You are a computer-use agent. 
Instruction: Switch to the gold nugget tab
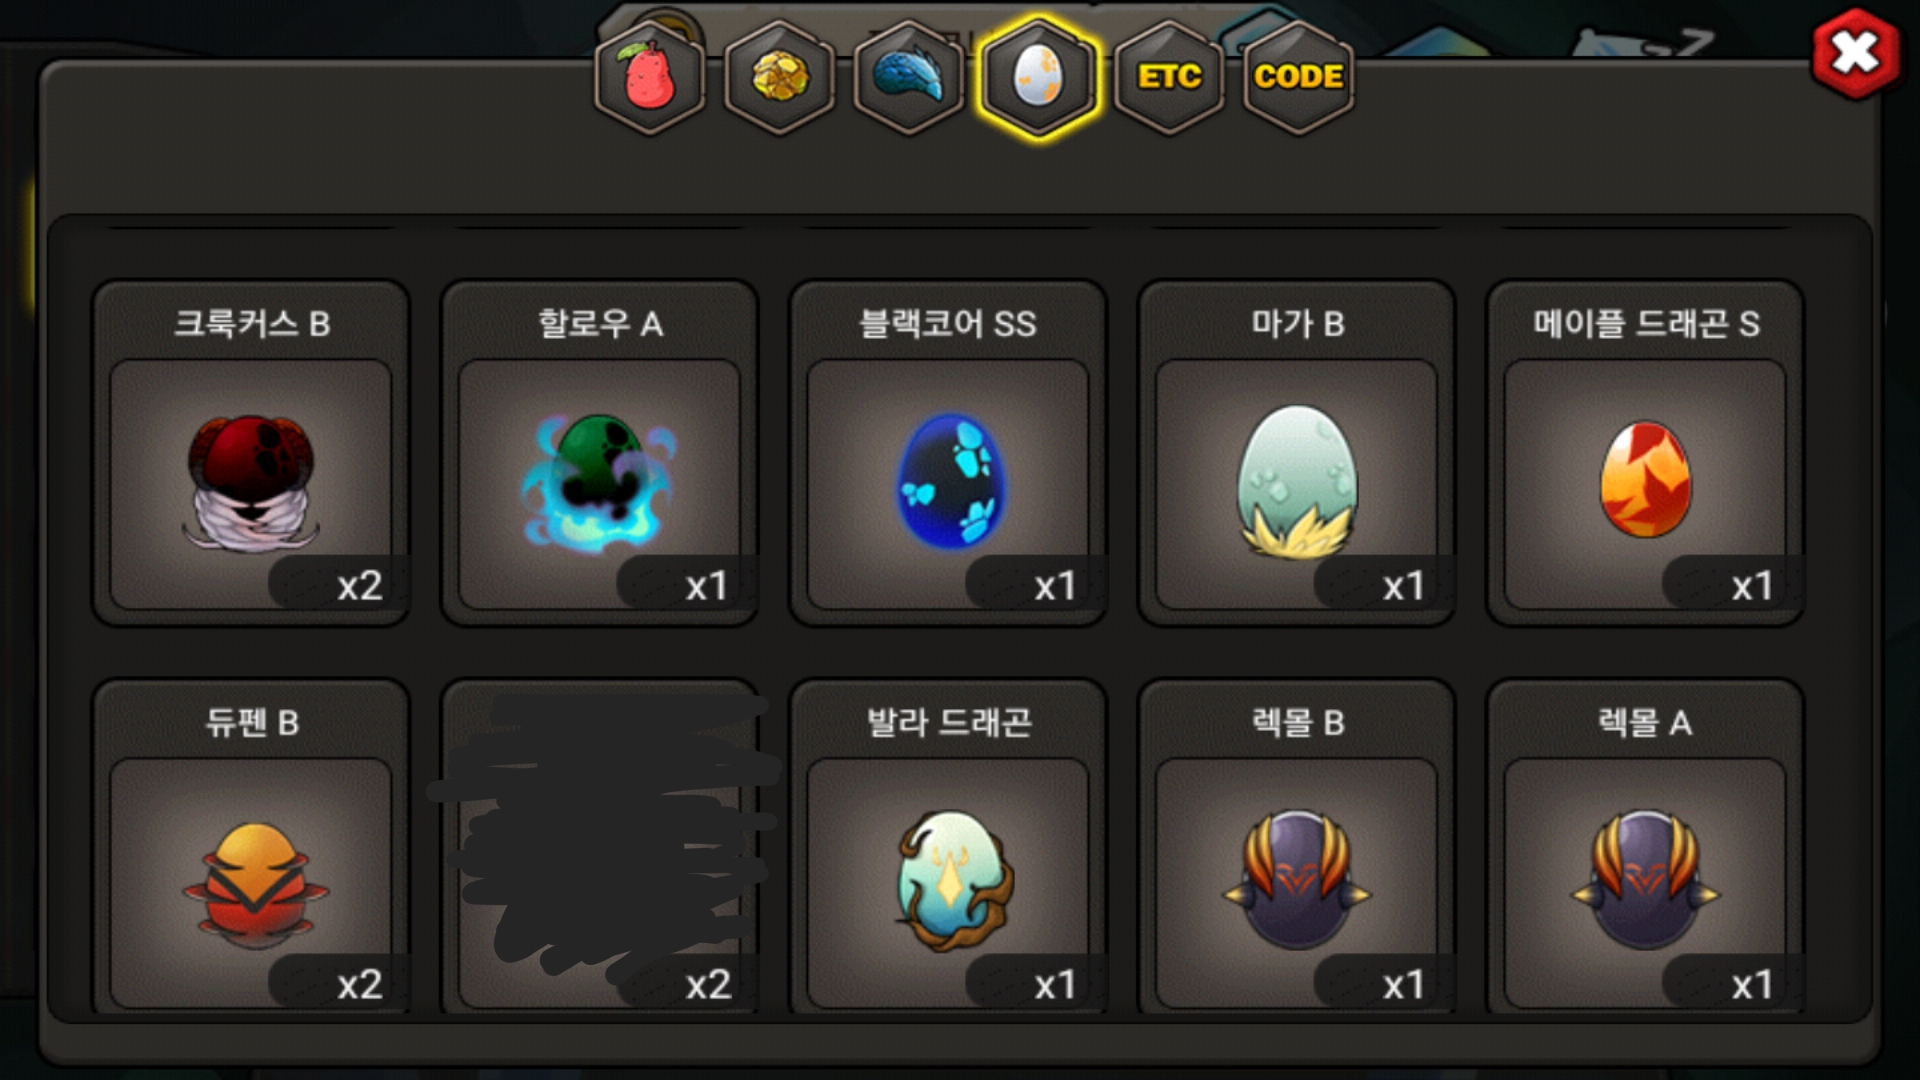(780, 77)
